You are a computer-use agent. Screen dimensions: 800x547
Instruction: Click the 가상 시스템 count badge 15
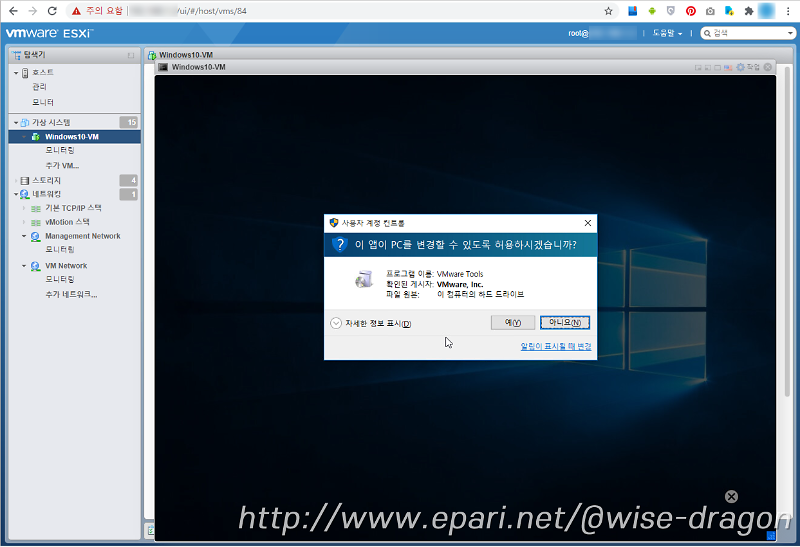[x=129, y=122]
